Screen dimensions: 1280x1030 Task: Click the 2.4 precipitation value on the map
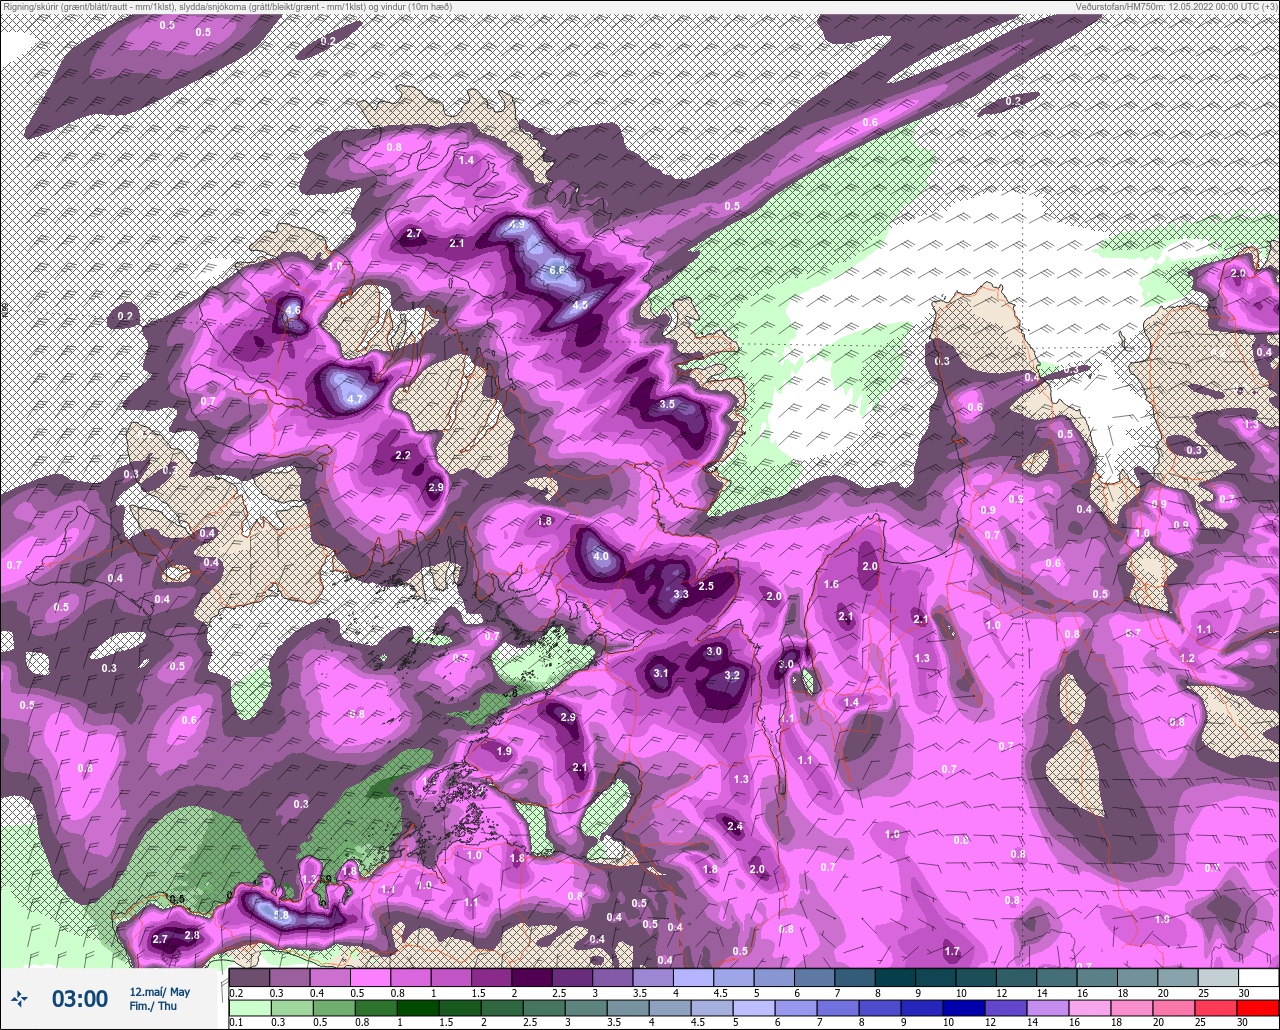(735, 826)
